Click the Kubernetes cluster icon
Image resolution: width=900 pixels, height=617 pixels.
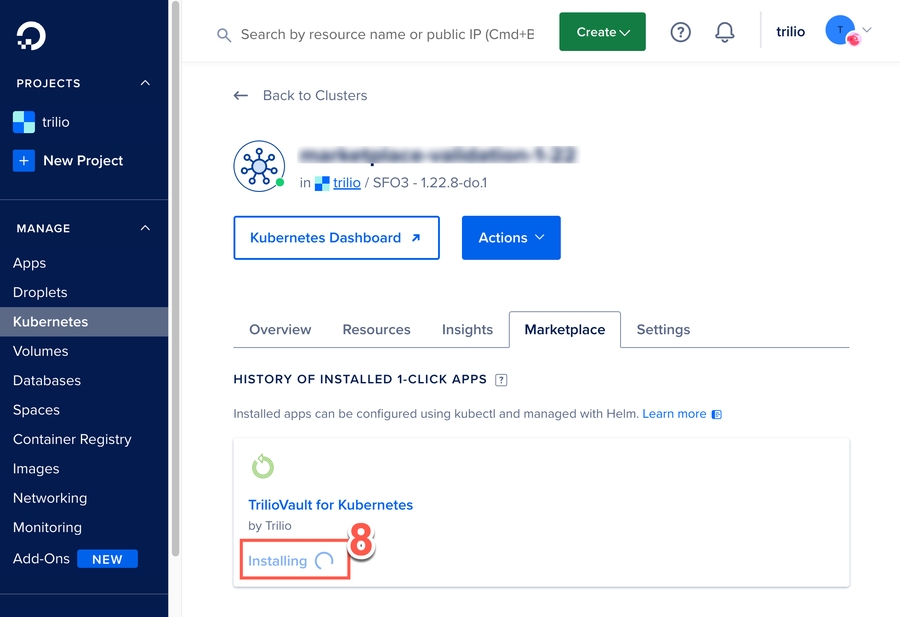(259, 166)
